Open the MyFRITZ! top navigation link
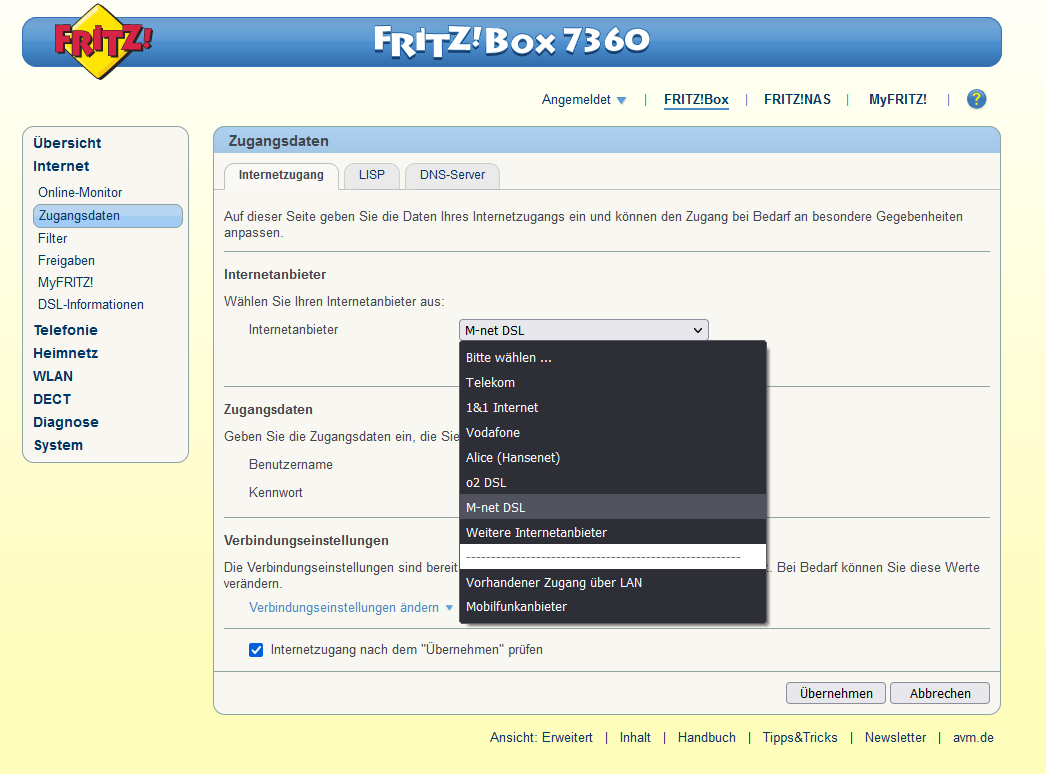 point(897,99)
